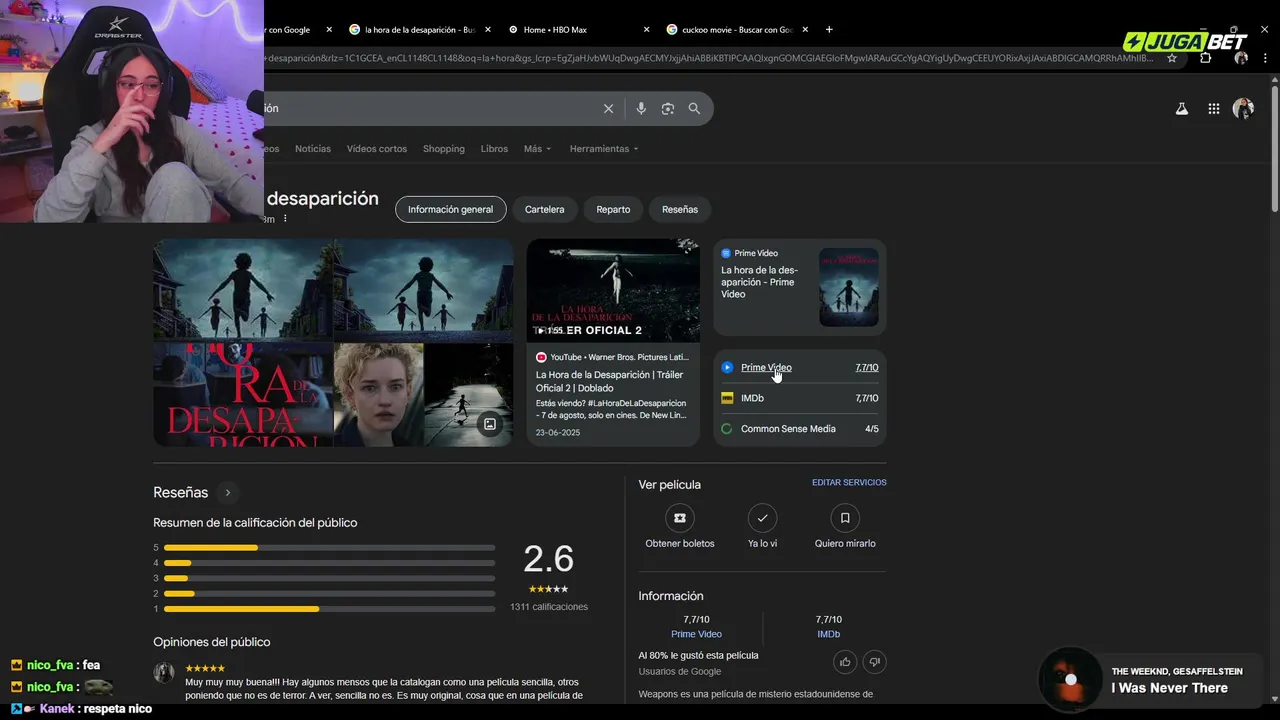Give a thumbs up to the movie

(x=845, y=662)
